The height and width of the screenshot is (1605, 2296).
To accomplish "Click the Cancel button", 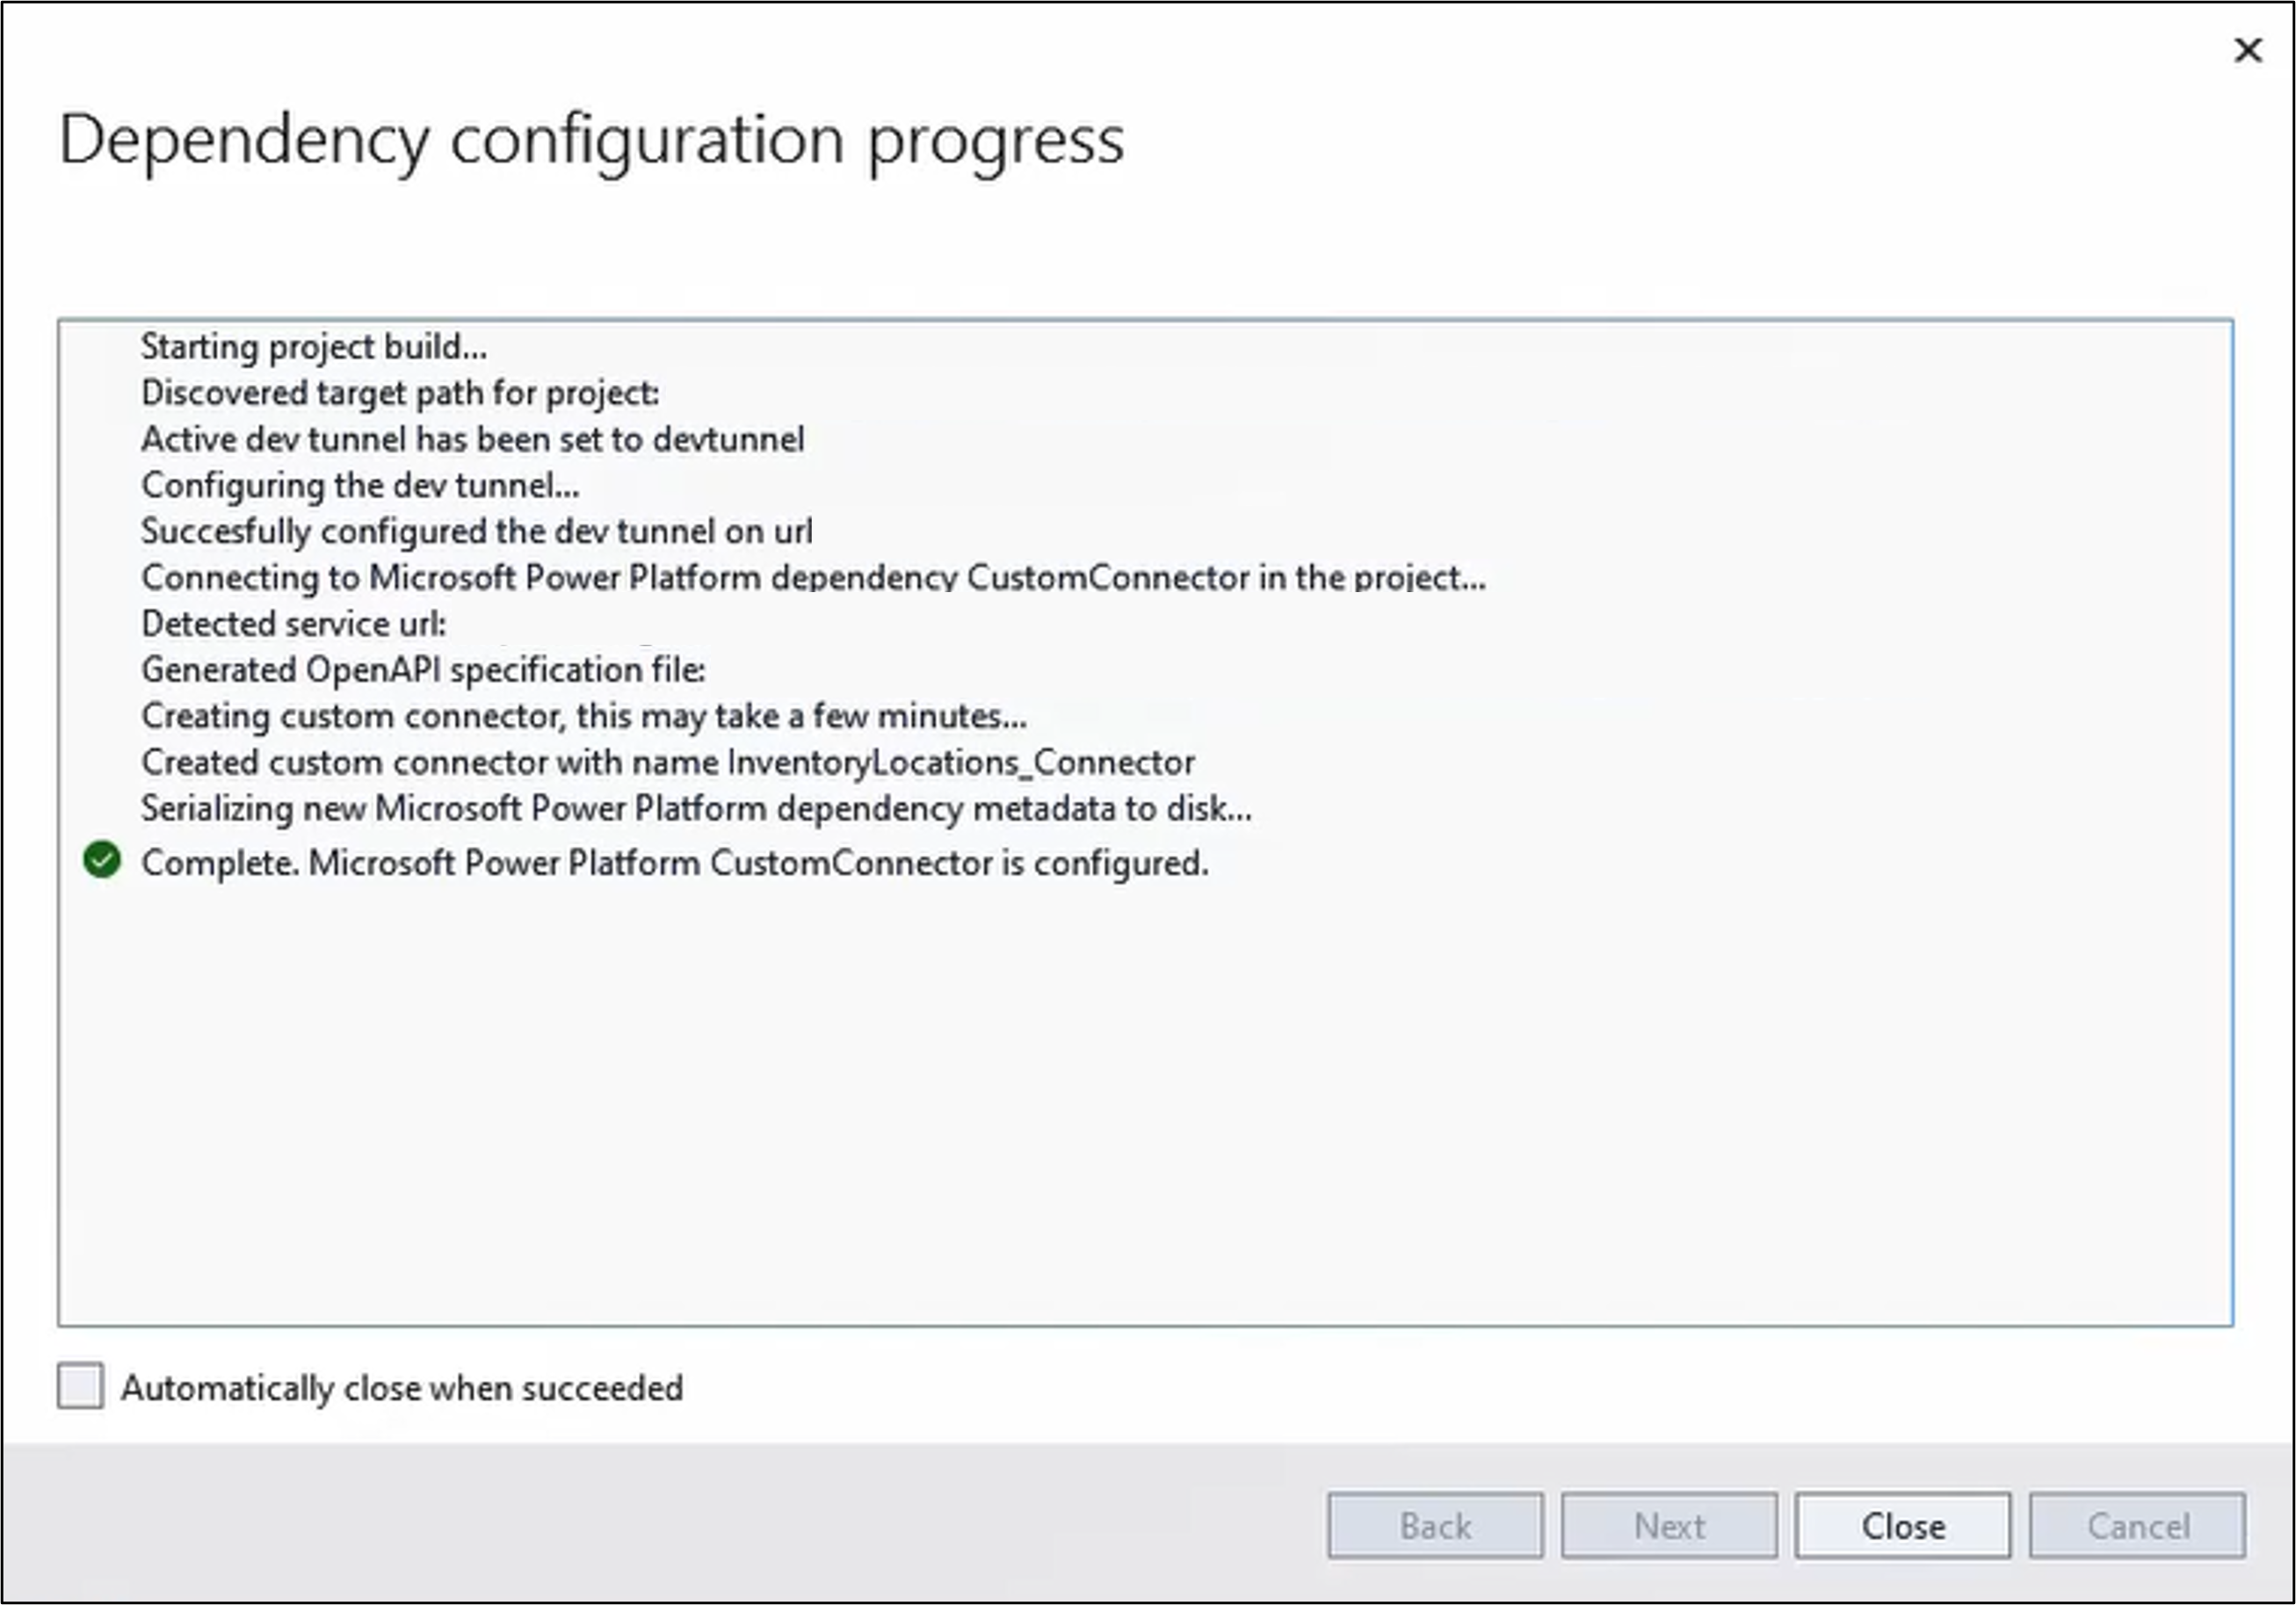I will pos(2137,1526).
